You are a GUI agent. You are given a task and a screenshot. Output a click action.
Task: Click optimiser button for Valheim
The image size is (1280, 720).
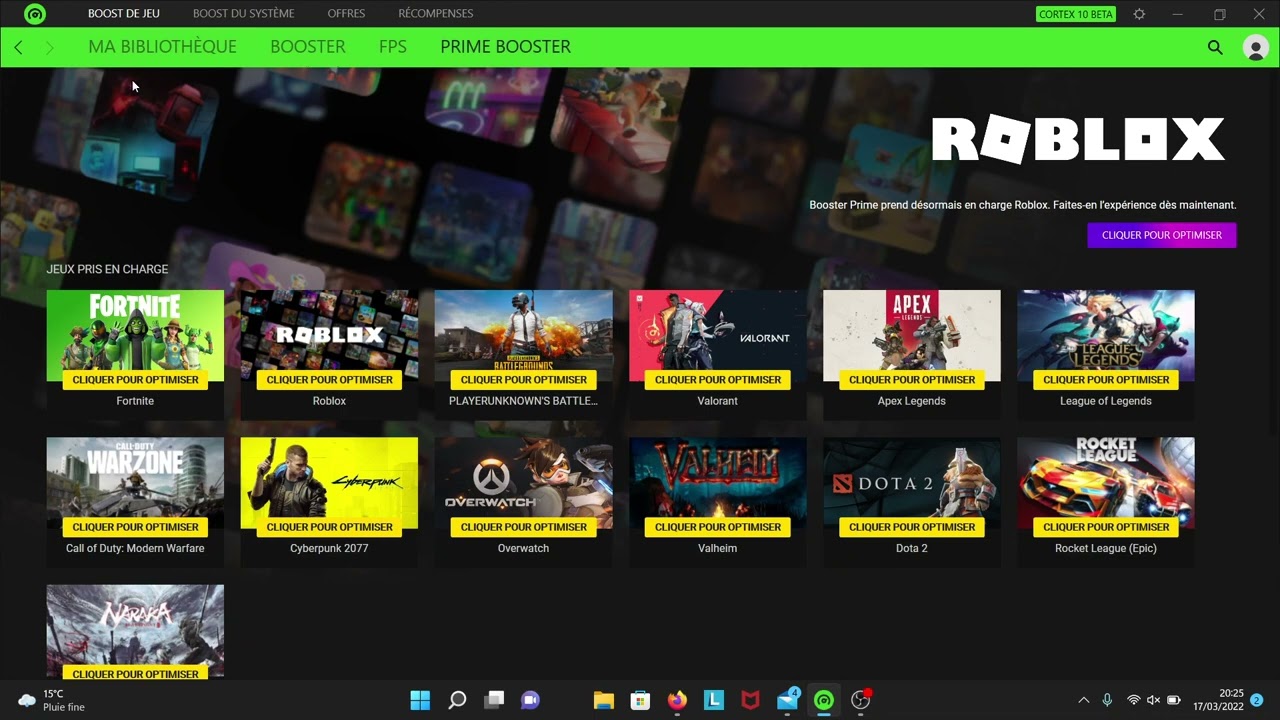click(718, 527)
